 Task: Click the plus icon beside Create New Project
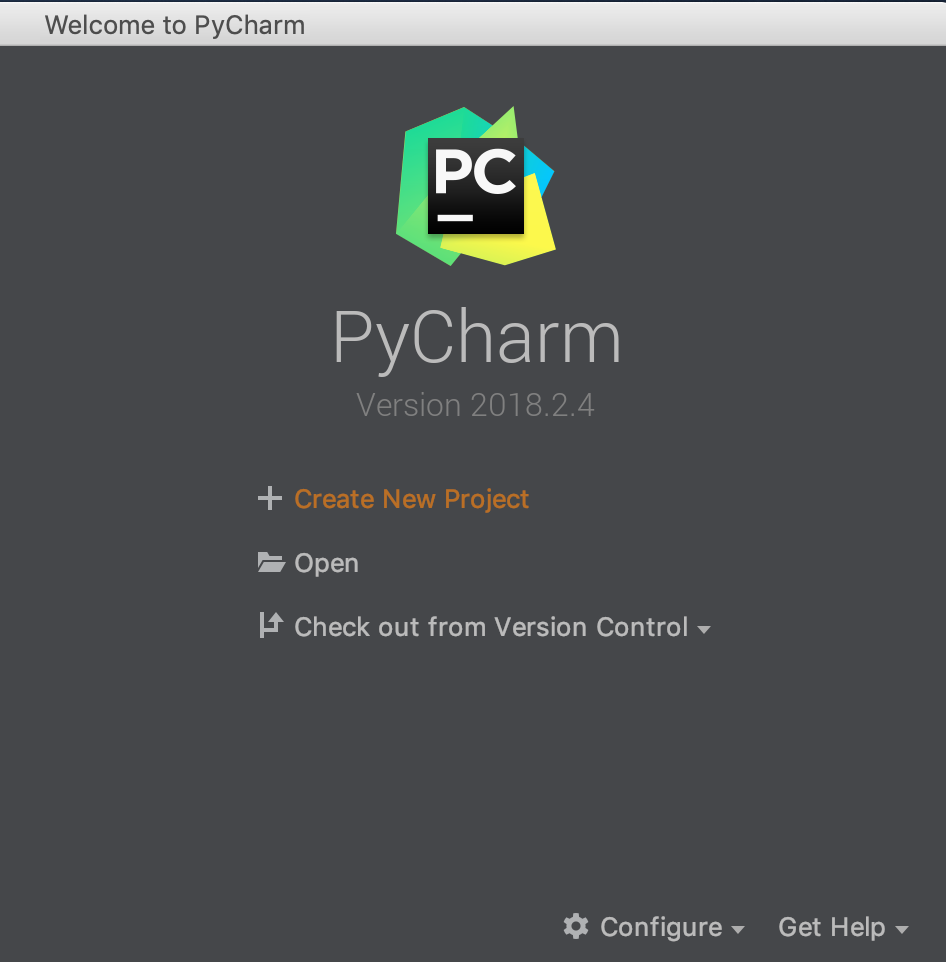tap(269, 498)
